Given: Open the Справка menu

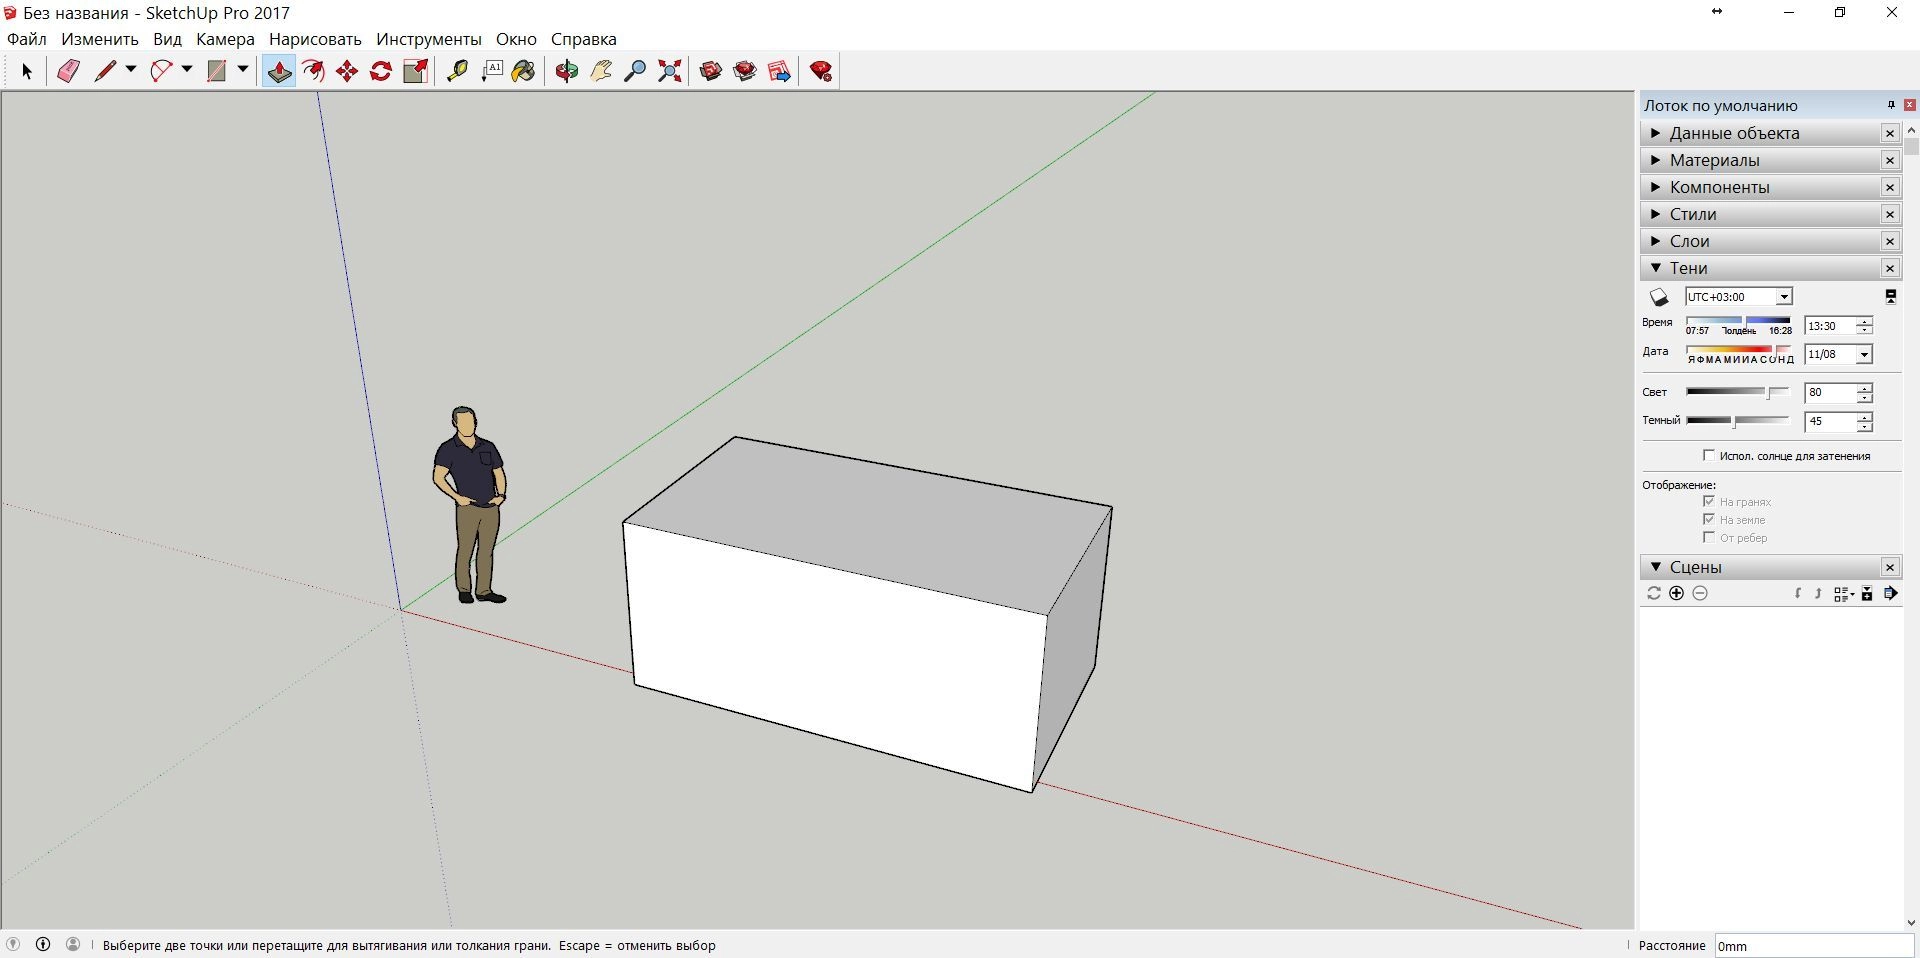Looking at the screenshot, I should 584,39.
